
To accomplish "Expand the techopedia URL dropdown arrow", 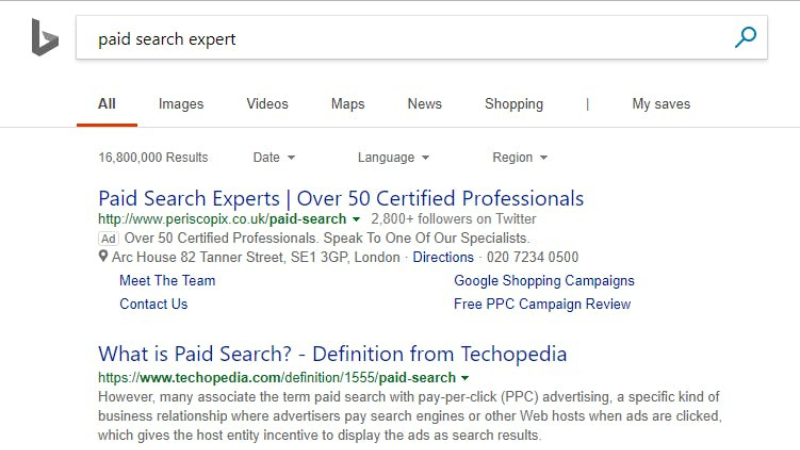I will click(464, 377).
